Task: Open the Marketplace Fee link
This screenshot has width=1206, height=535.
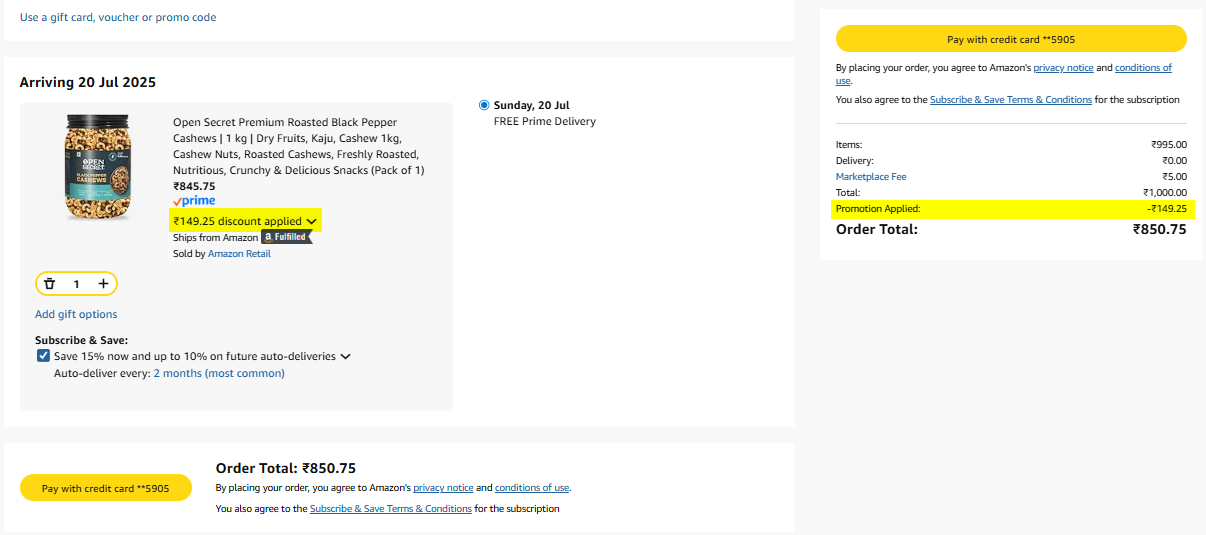Action: click(871, 176)
